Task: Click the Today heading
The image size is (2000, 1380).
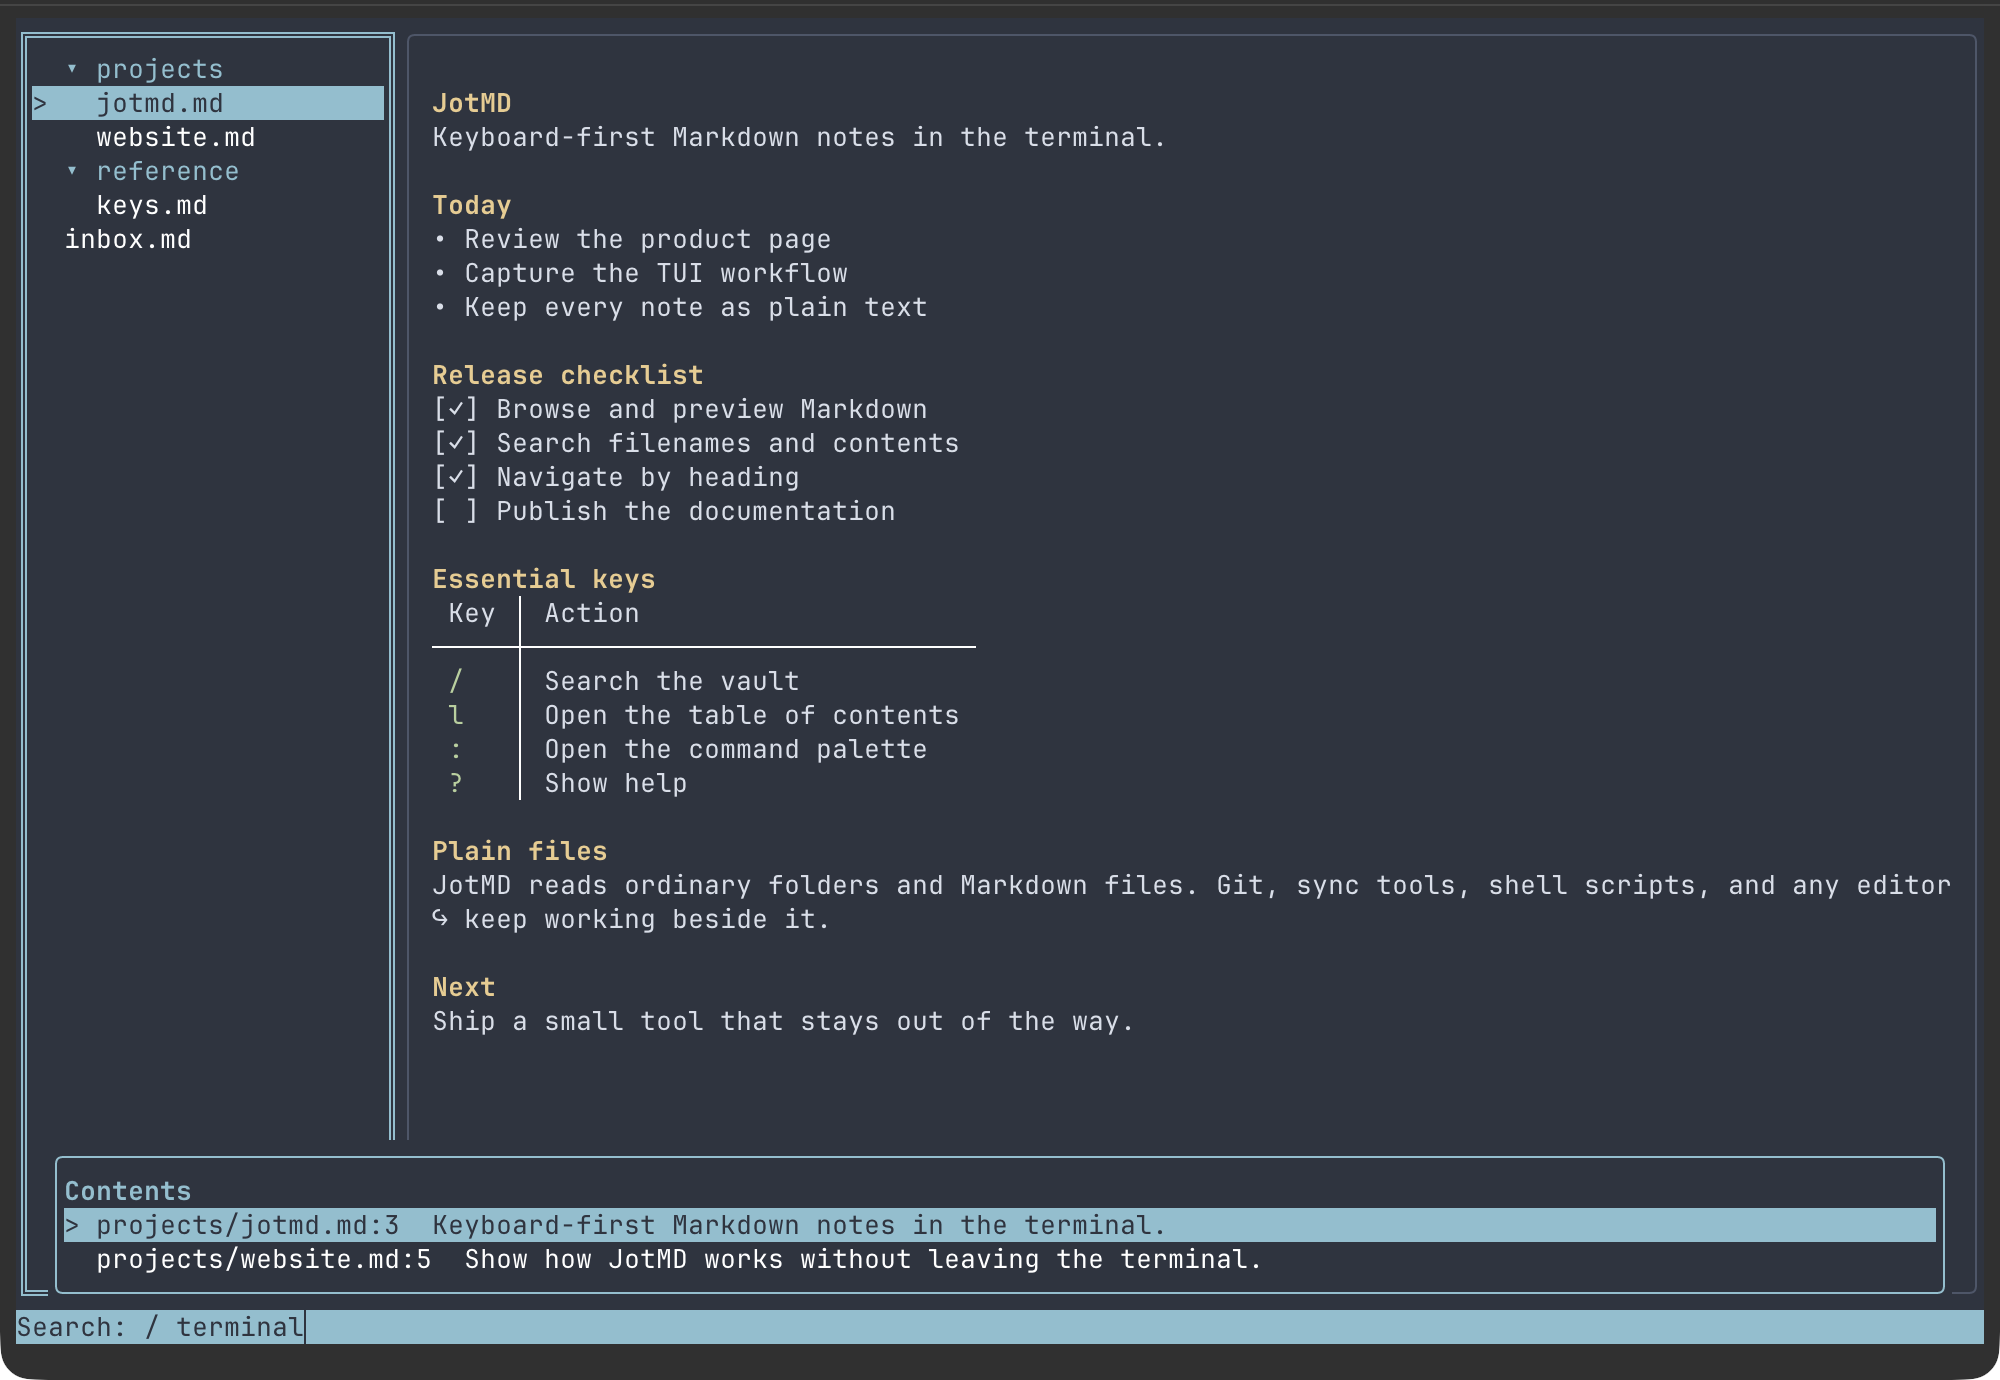Action: click(x=472, y=205)
